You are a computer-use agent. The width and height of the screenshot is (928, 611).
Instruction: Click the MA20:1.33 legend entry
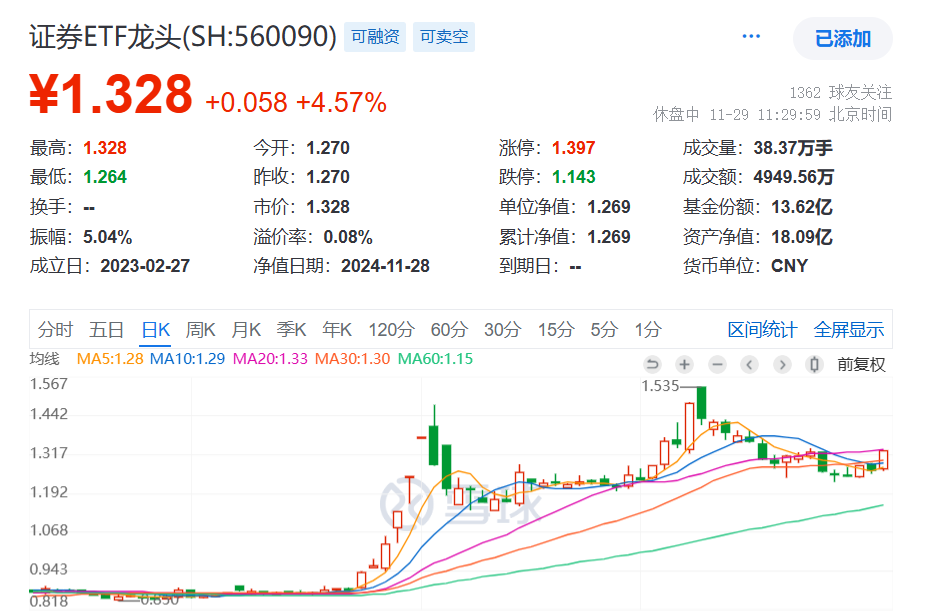(270, 359)
